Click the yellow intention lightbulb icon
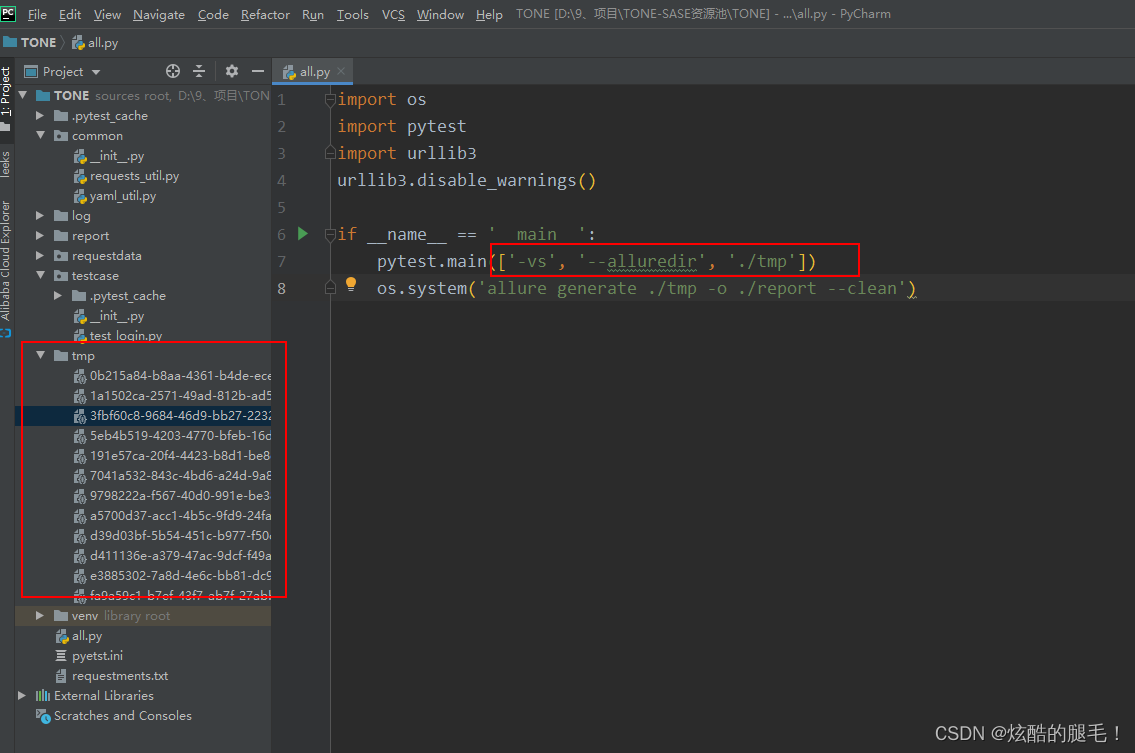The image size is (1135, 753). point(351,285)
